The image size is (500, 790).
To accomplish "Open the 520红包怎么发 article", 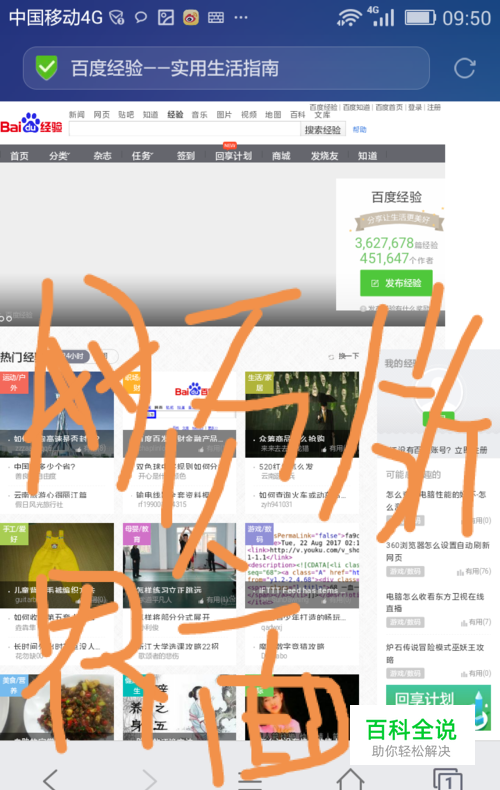I will 286,467.
